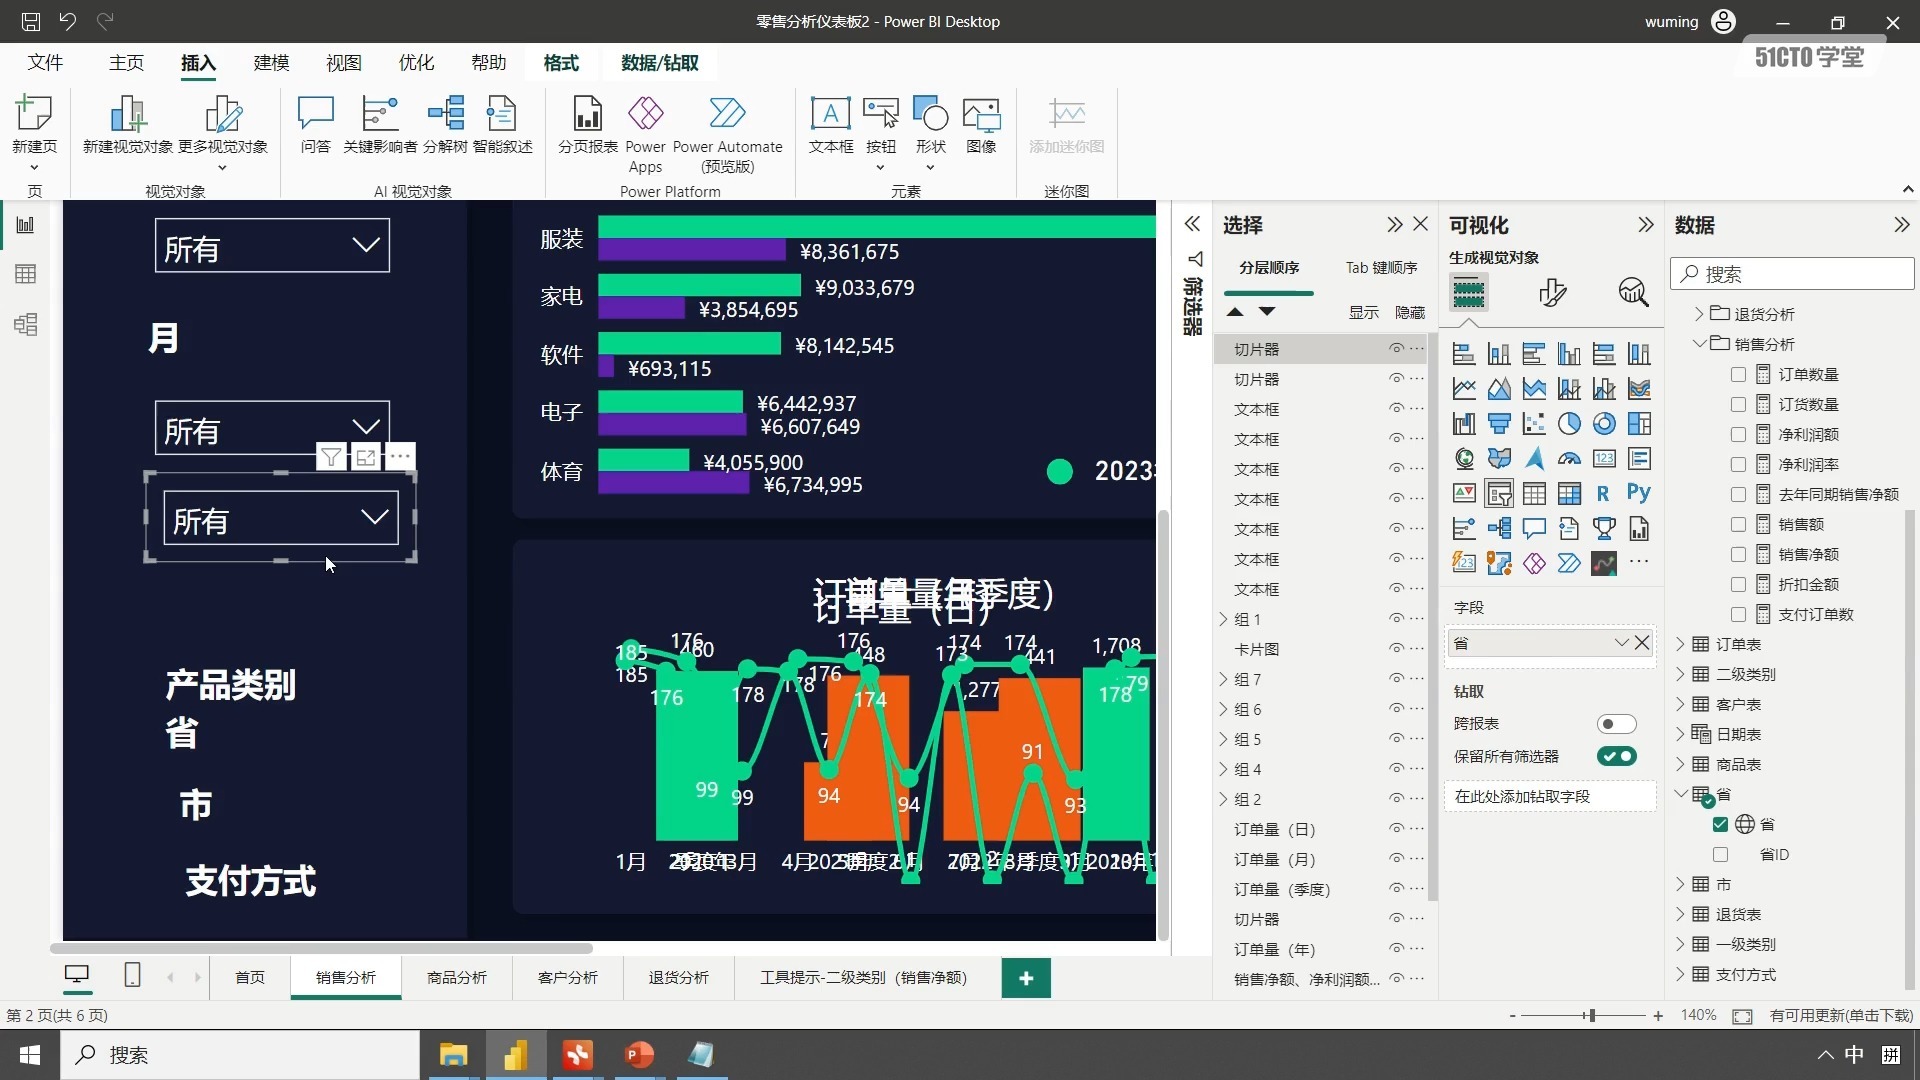
Task: Collapse the 销售分析 folder
Action: [x=1698, y=343]
